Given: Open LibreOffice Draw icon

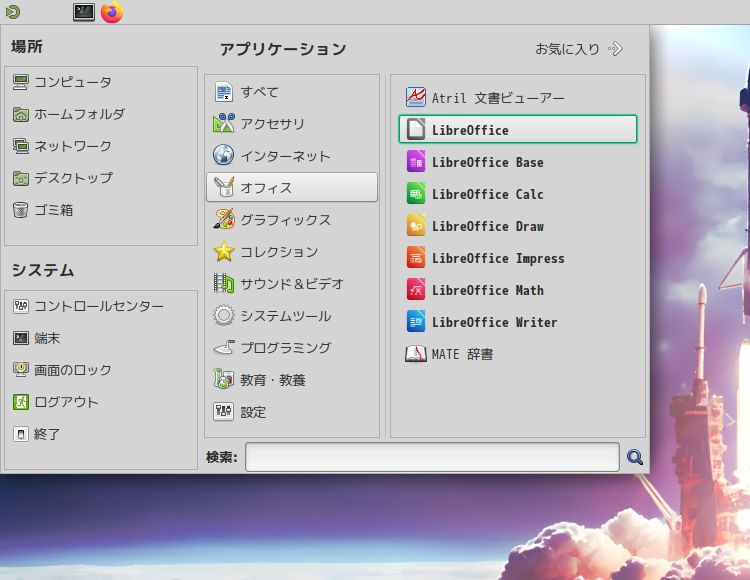Looking at the screenshot, I should tap(416, 226).
